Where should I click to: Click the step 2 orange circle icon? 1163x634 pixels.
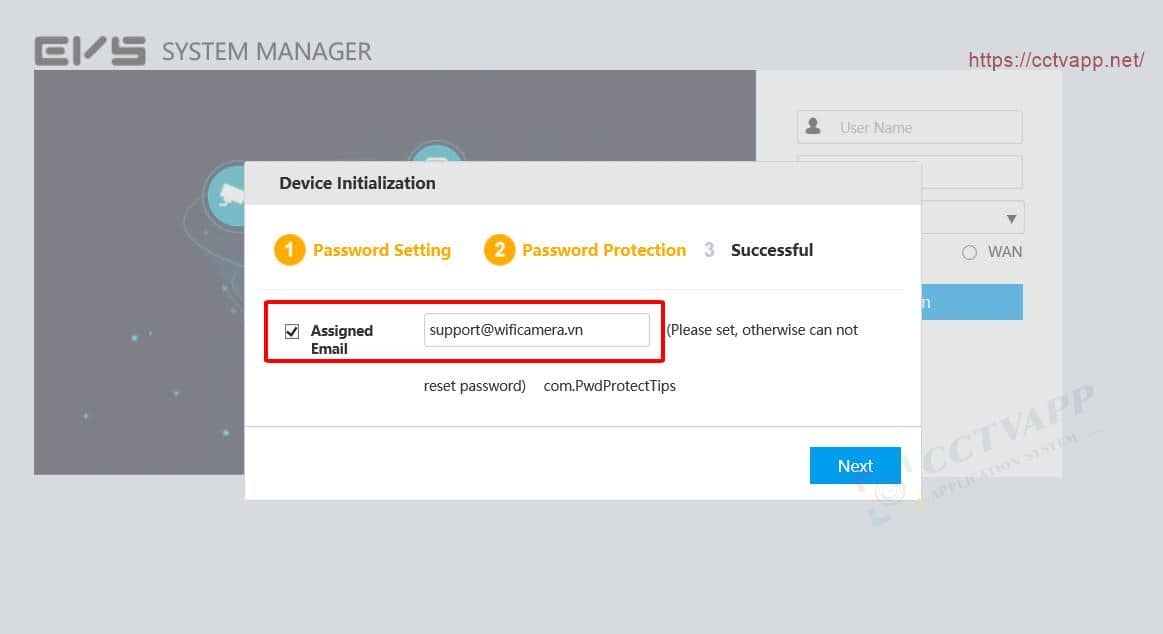499,250
